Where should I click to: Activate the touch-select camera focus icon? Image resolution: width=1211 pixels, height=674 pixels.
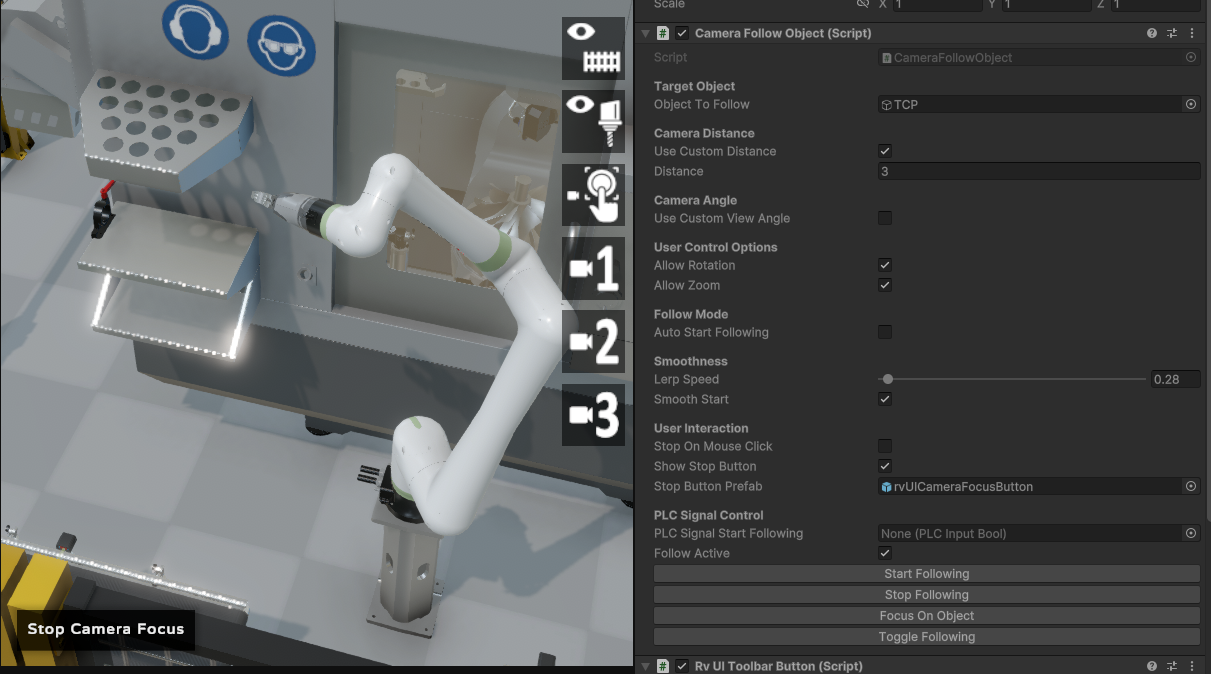tap(593, 195)
